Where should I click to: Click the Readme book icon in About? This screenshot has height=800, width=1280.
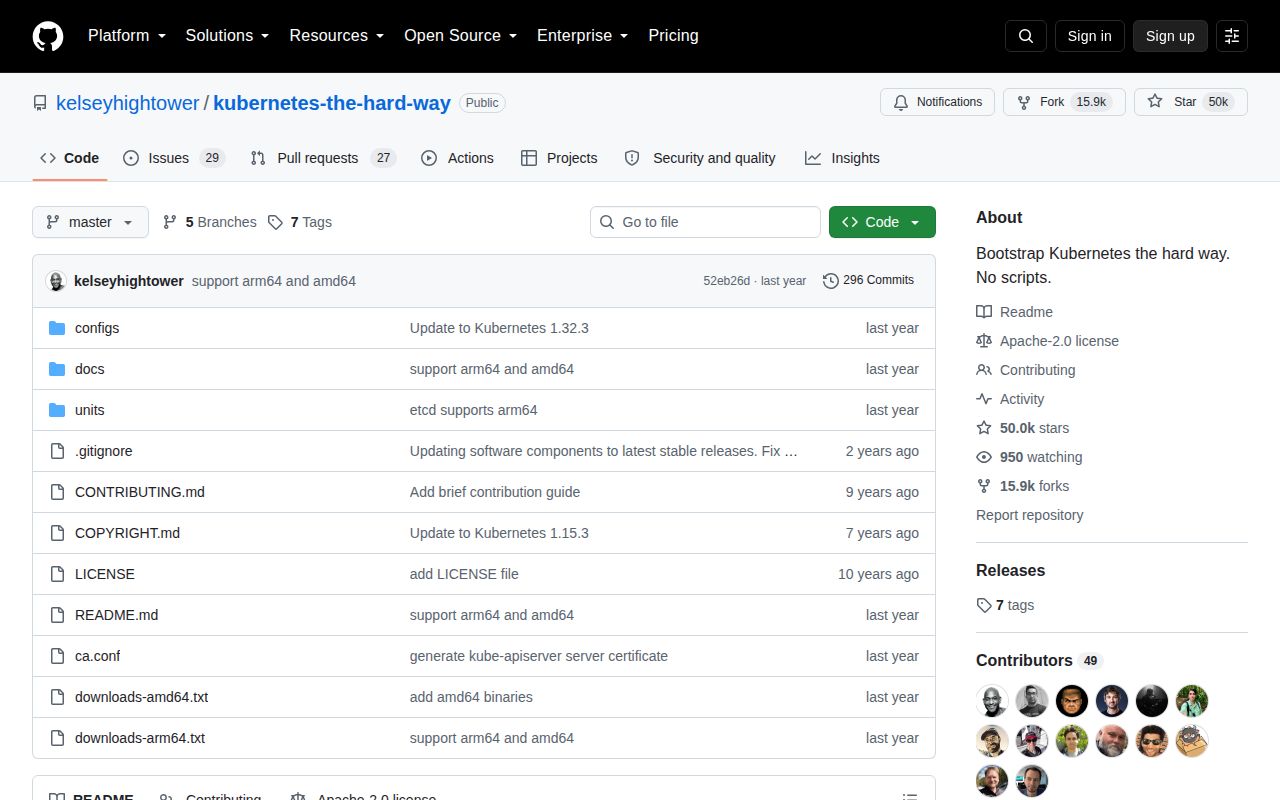(984, 312)
